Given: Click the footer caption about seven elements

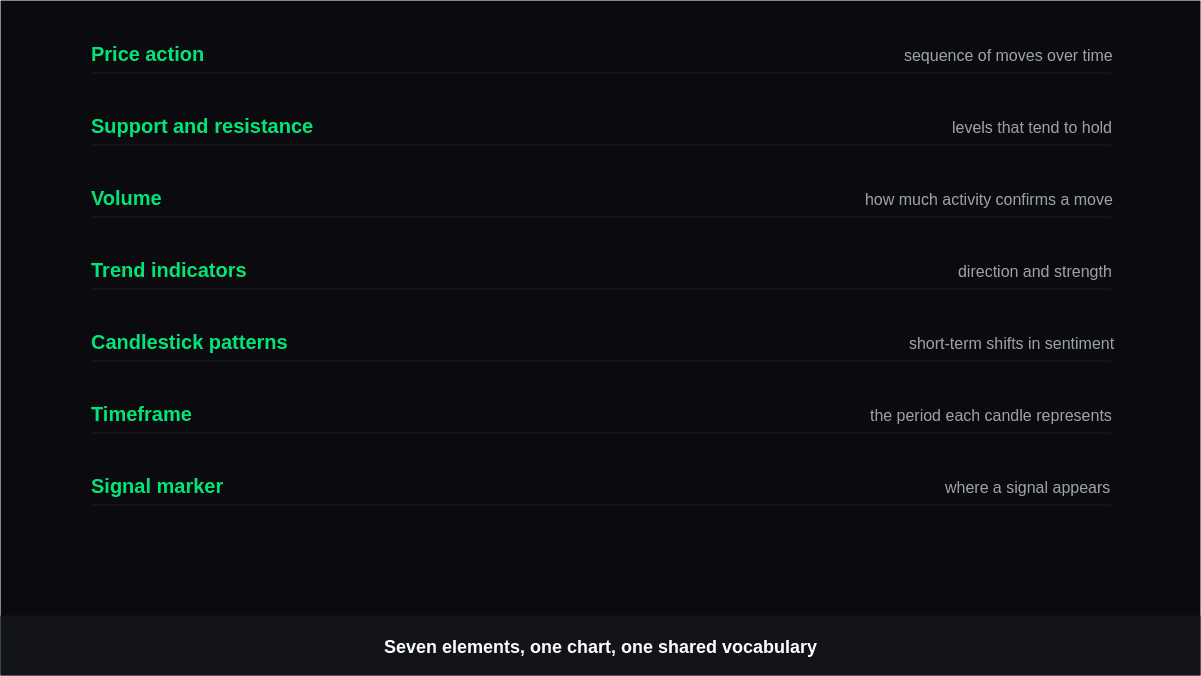Looking at the screenshot, I should [x=600, y=647].
